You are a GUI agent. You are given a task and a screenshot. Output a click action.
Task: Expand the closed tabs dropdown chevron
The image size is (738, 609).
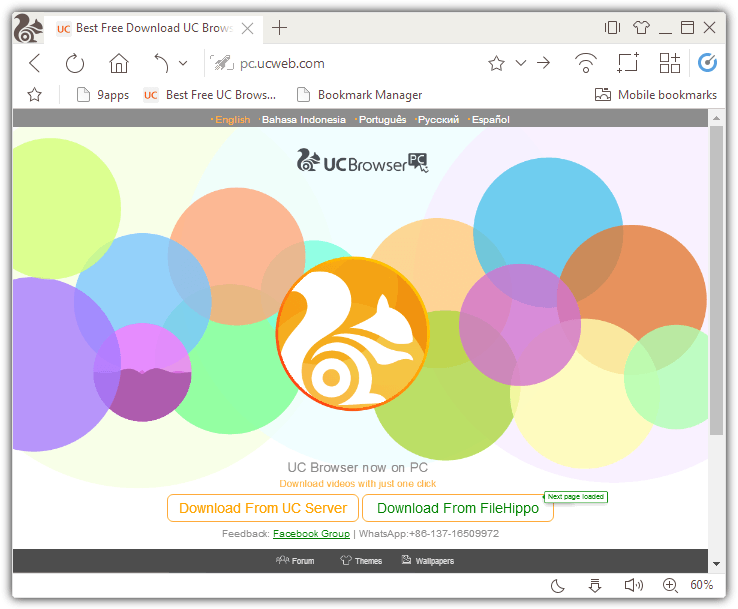[x=183, y=63]
